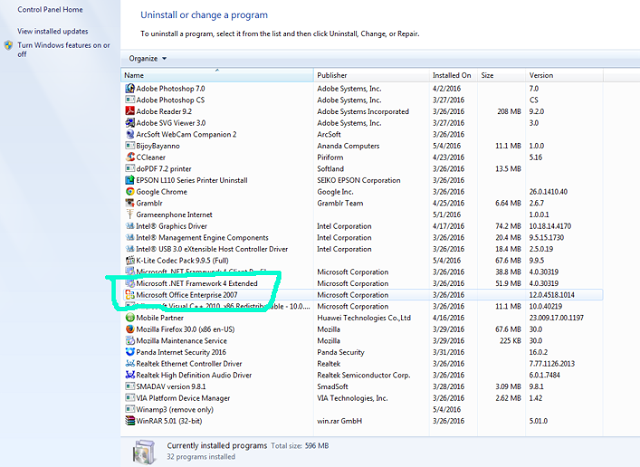Image resolution: width=640 pixels, height=467 pixels.
Task: Click the SMADAV version 9.8.1 icon
Action: (x=130, y=386)
